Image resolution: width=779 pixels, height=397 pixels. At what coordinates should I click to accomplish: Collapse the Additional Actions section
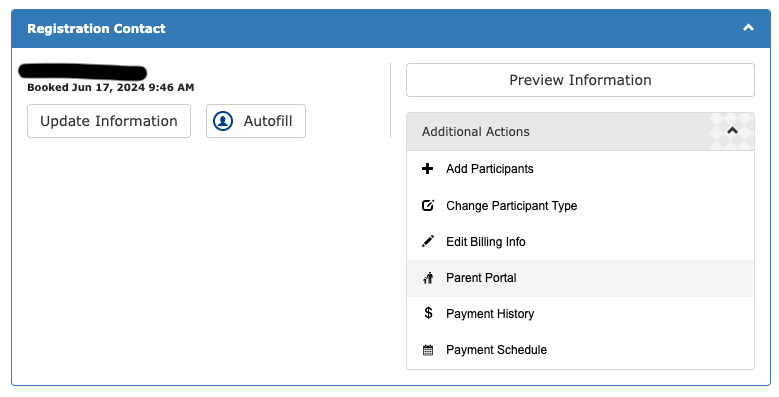click(x=732, y=131)
